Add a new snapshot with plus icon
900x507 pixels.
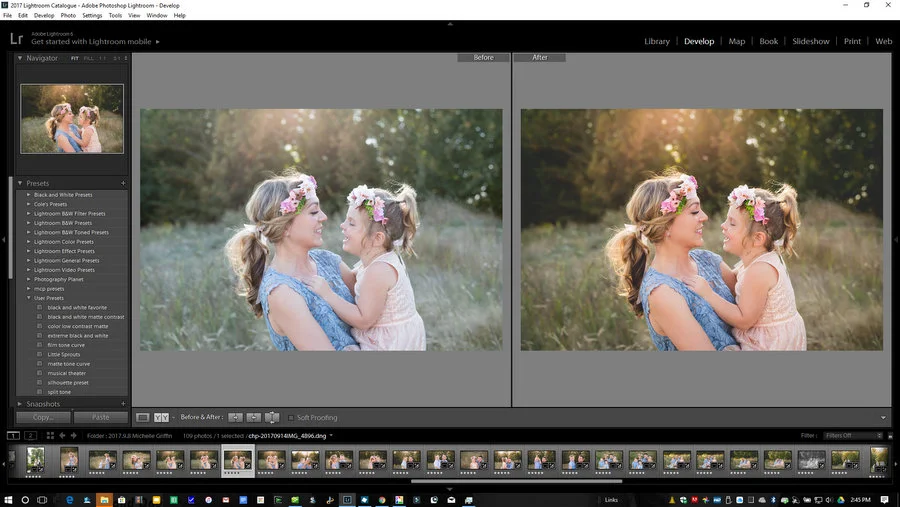[x=123, y=404]
